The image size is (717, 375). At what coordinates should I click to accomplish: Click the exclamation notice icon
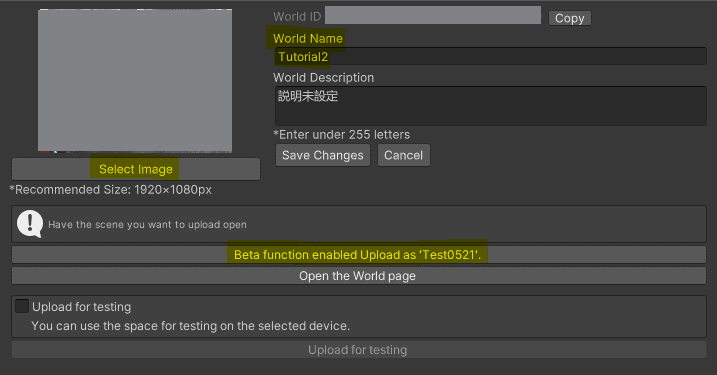(30, 224)
